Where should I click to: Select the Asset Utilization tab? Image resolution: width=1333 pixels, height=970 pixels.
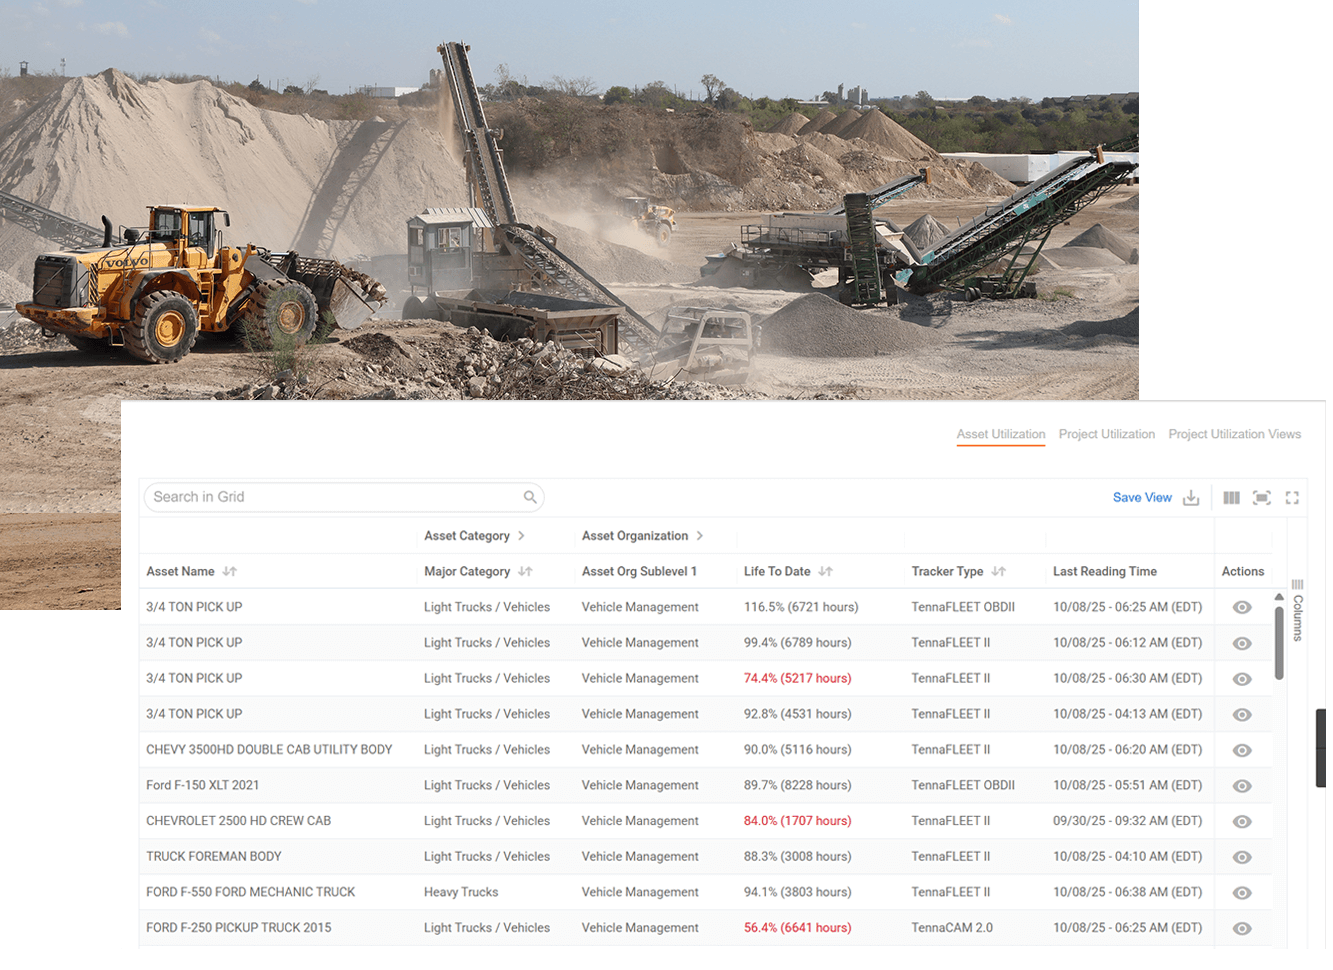pyautogui.click(x=1000, y=434)
